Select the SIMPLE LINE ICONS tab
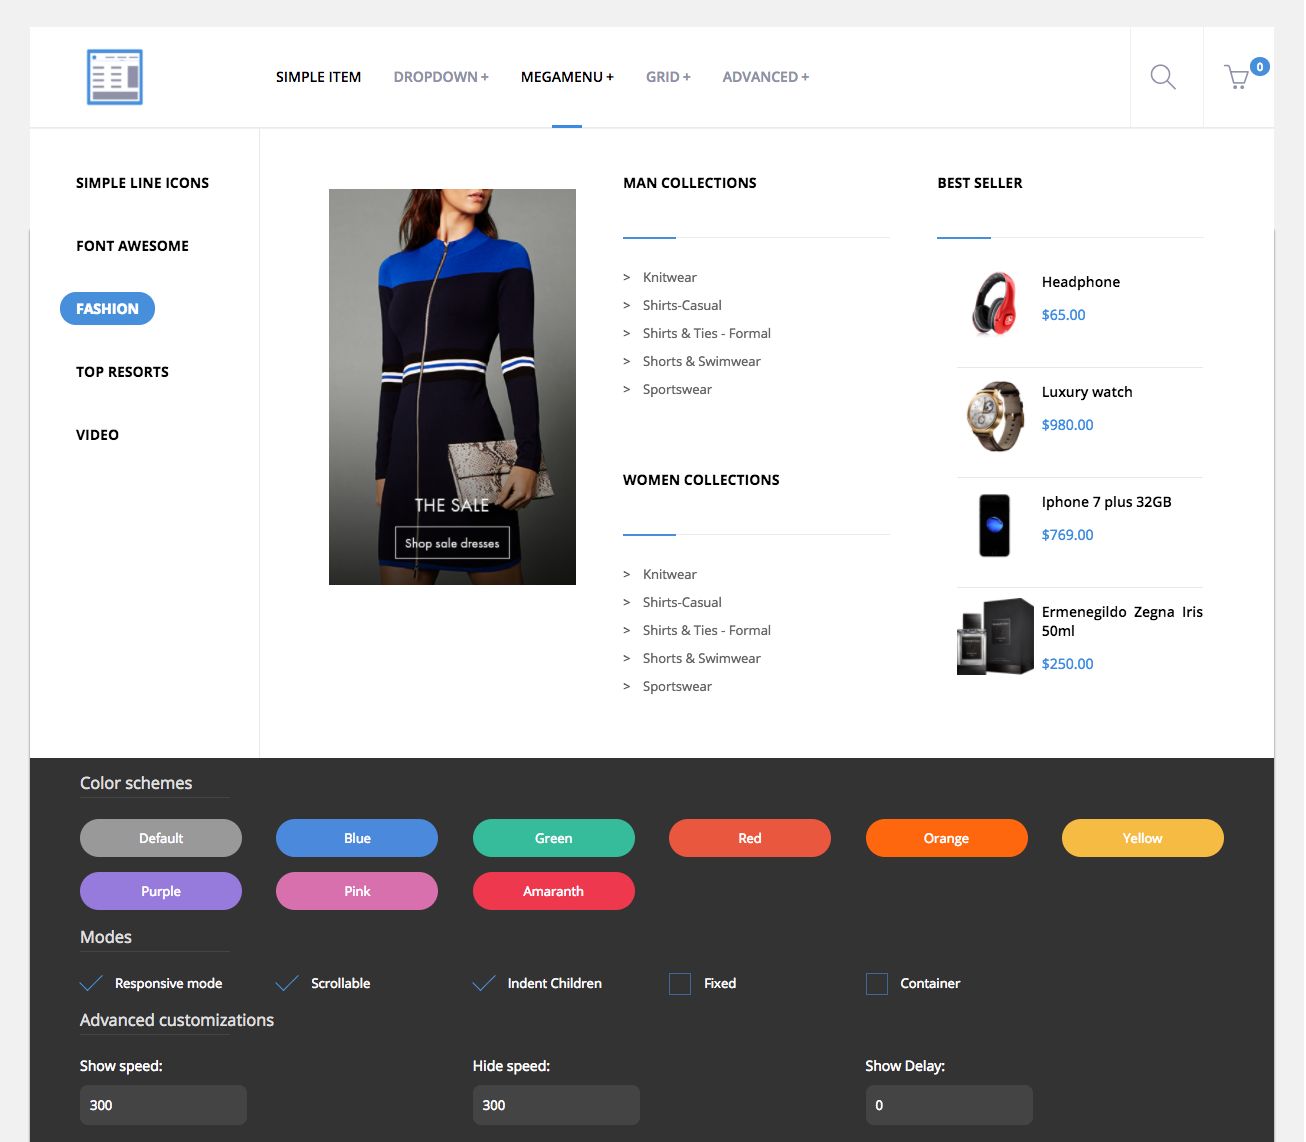Image resolution: width=1306 pixels, height=1142 pixels. pos(143,183)
